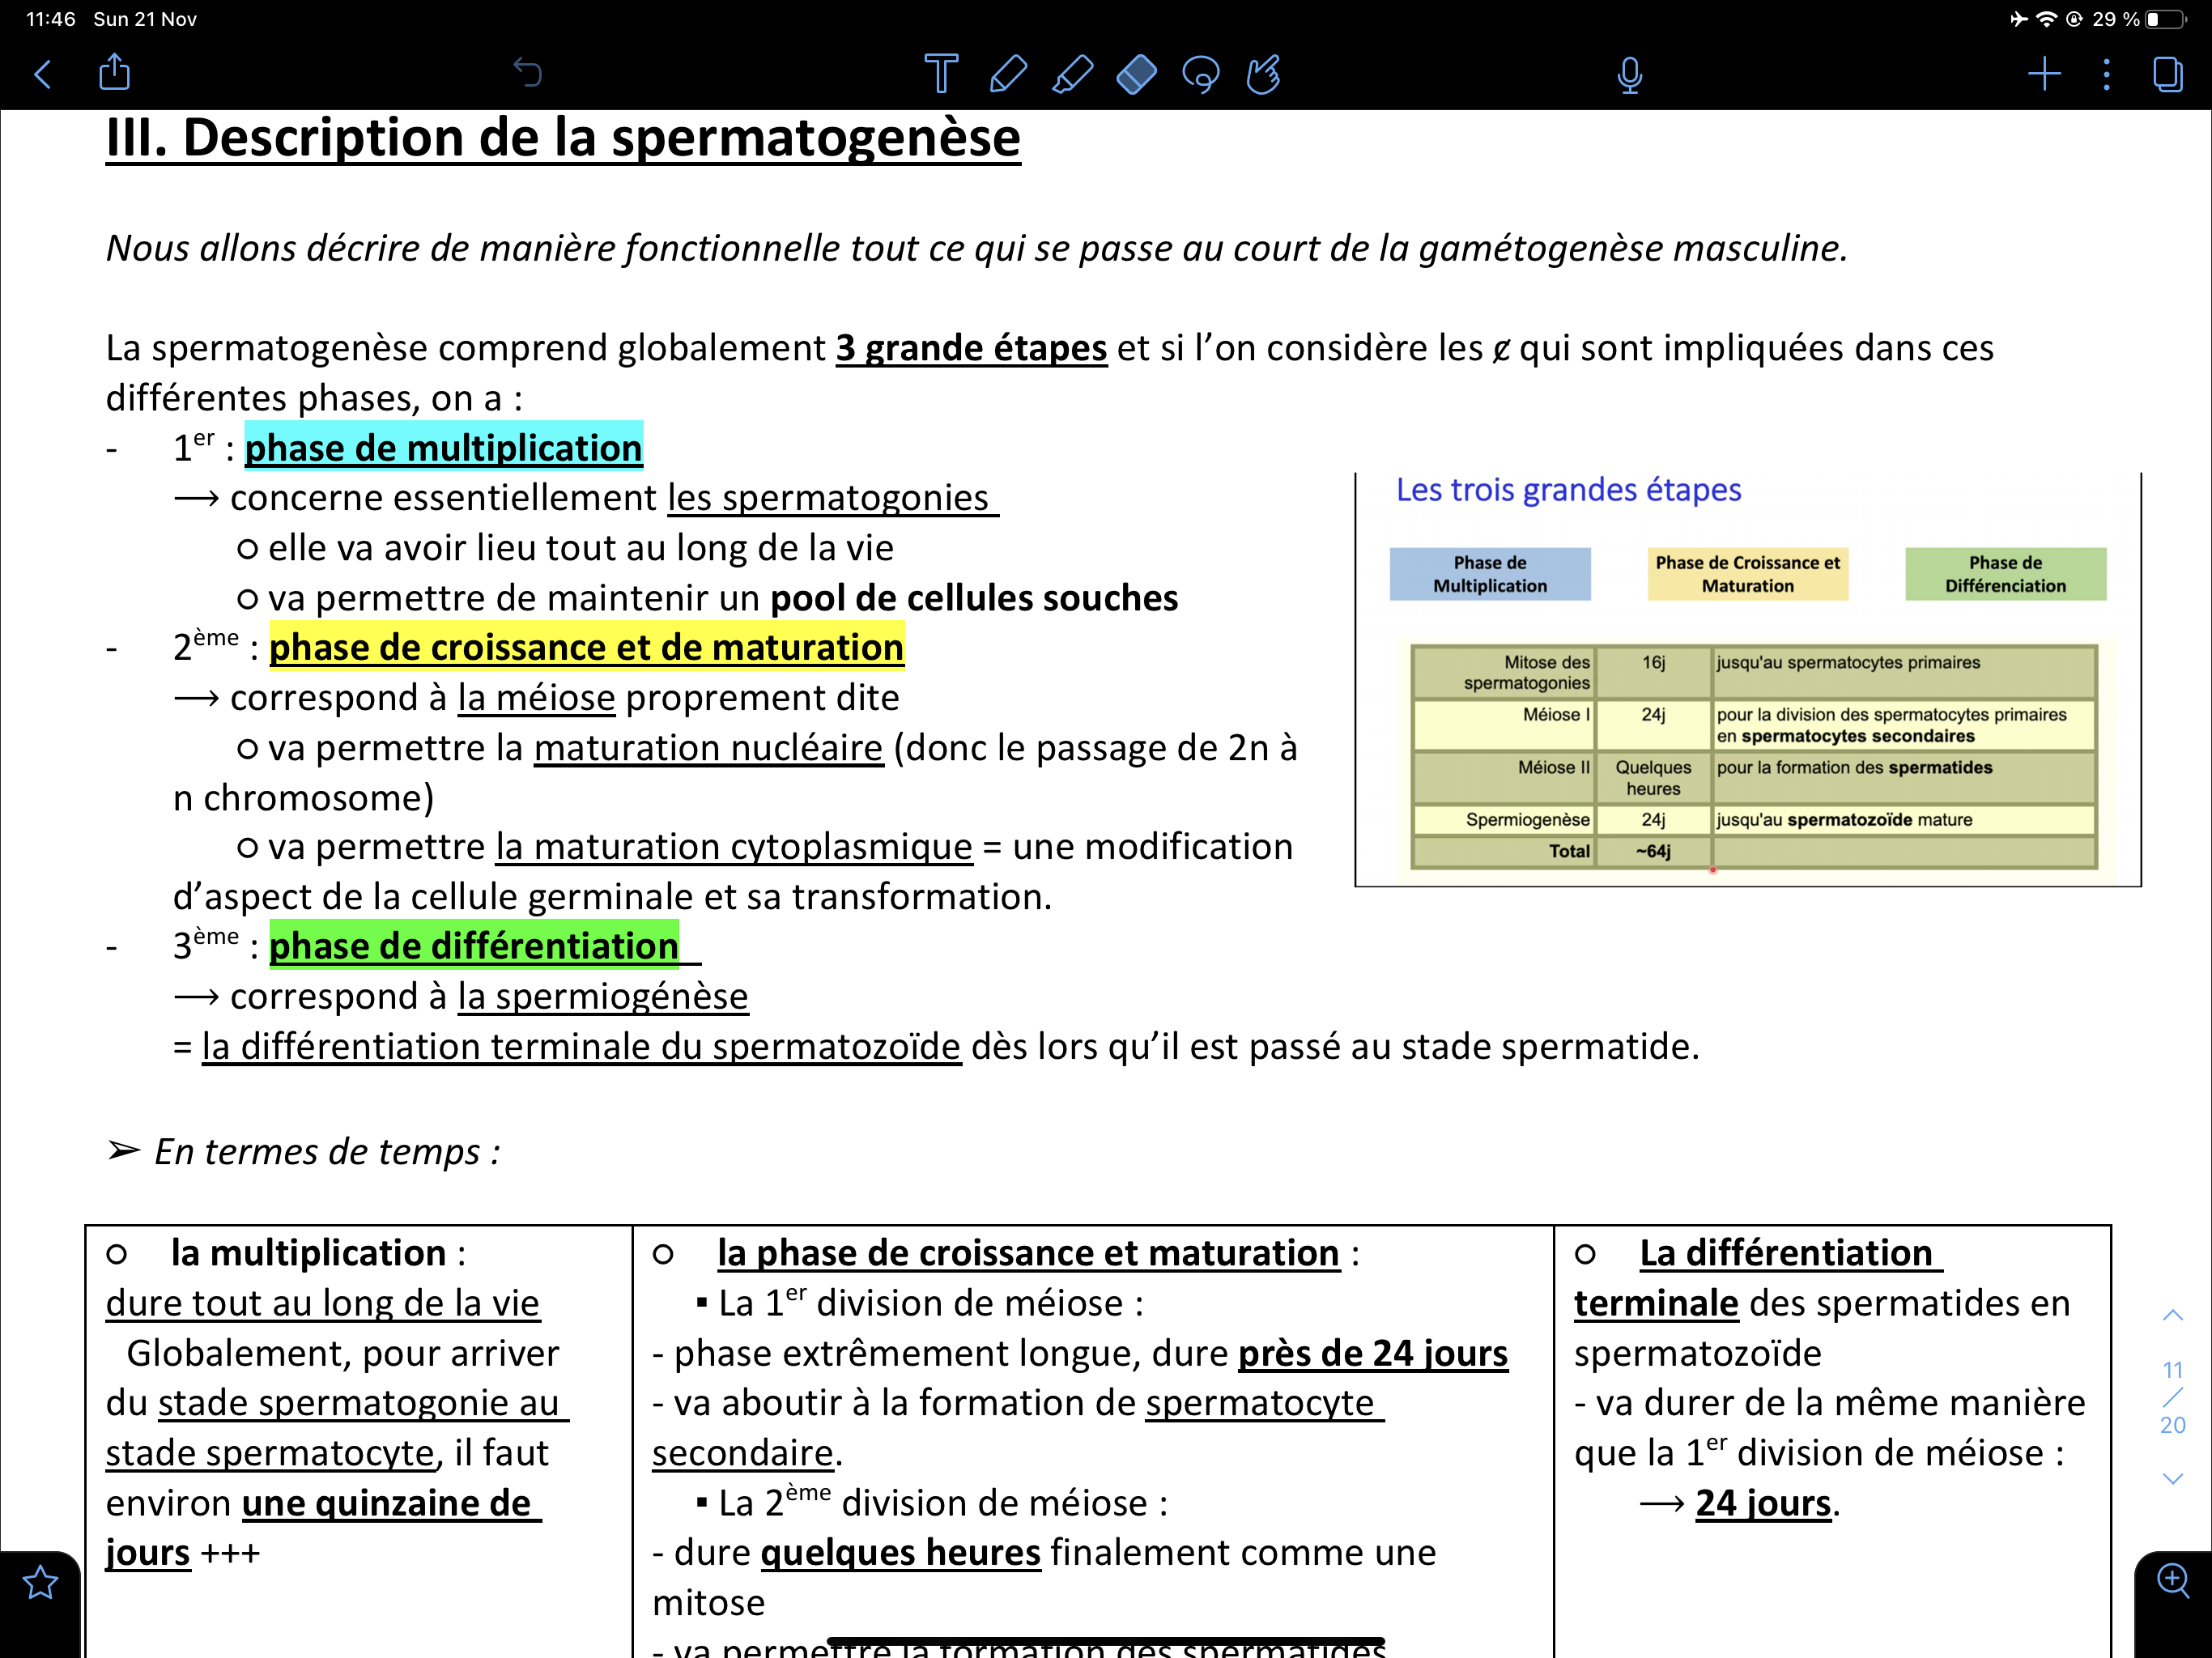This screenshot has width=2212, height=1658.
Task: Go to next page with down chevron
Action: click(x=2172, y=1478)
